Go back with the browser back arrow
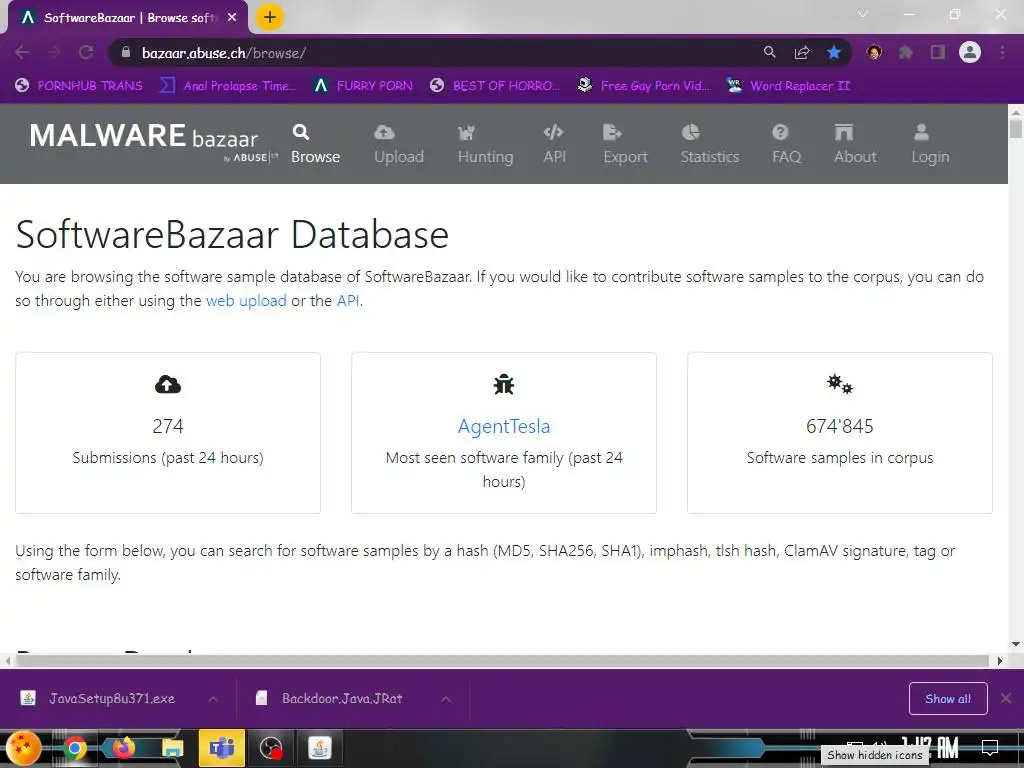 [22, 52]
